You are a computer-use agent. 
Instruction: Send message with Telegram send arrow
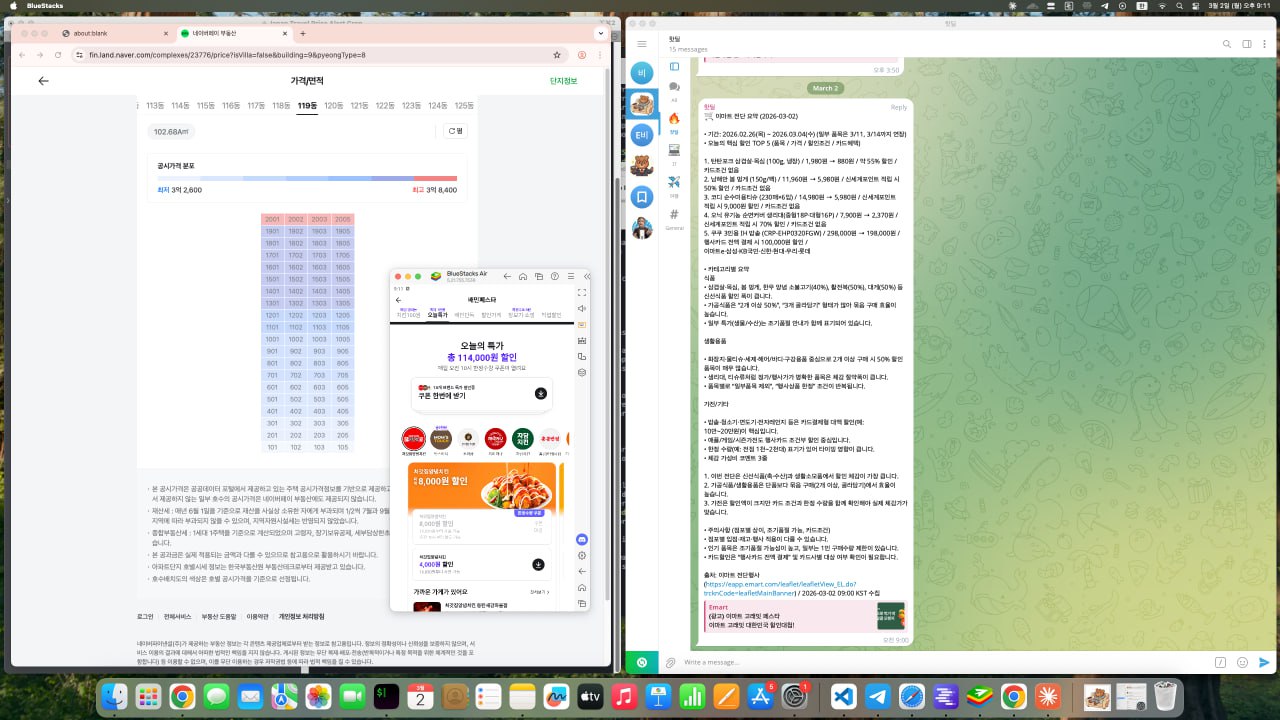coord(1264,662)
